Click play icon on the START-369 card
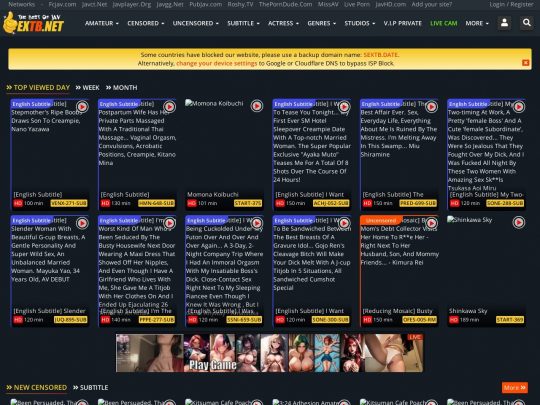540x405 pixels. [x=519, y=222]
